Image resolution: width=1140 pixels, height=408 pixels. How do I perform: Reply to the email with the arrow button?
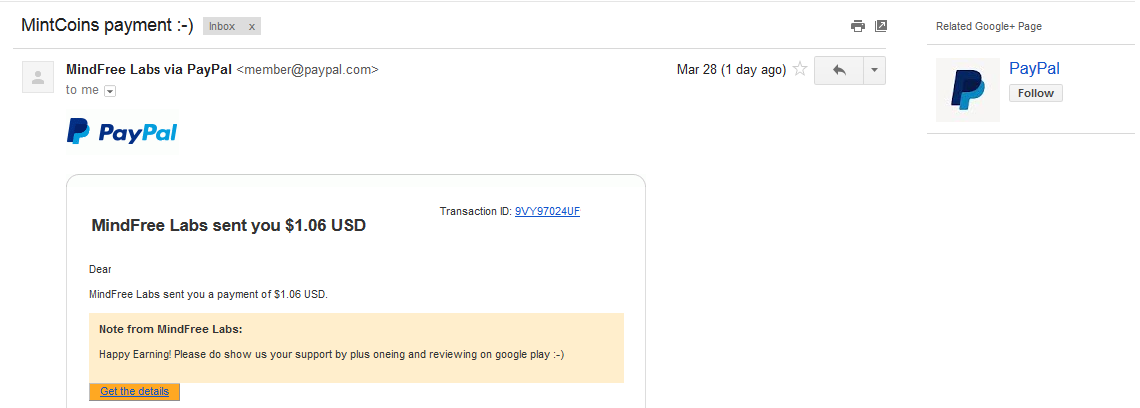click(x=838, y=70)
